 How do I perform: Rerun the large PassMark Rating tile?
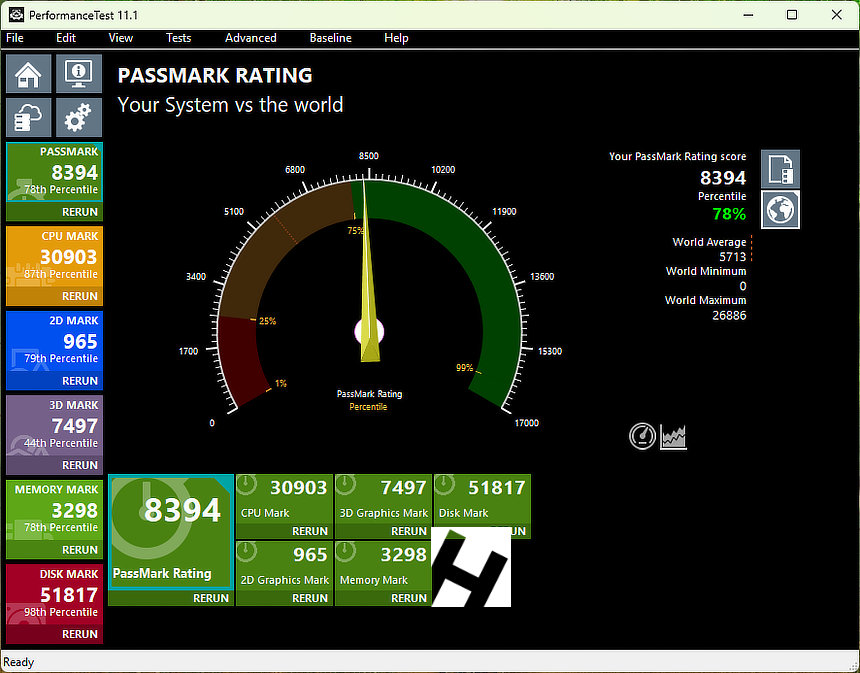(x=211, y=598)
